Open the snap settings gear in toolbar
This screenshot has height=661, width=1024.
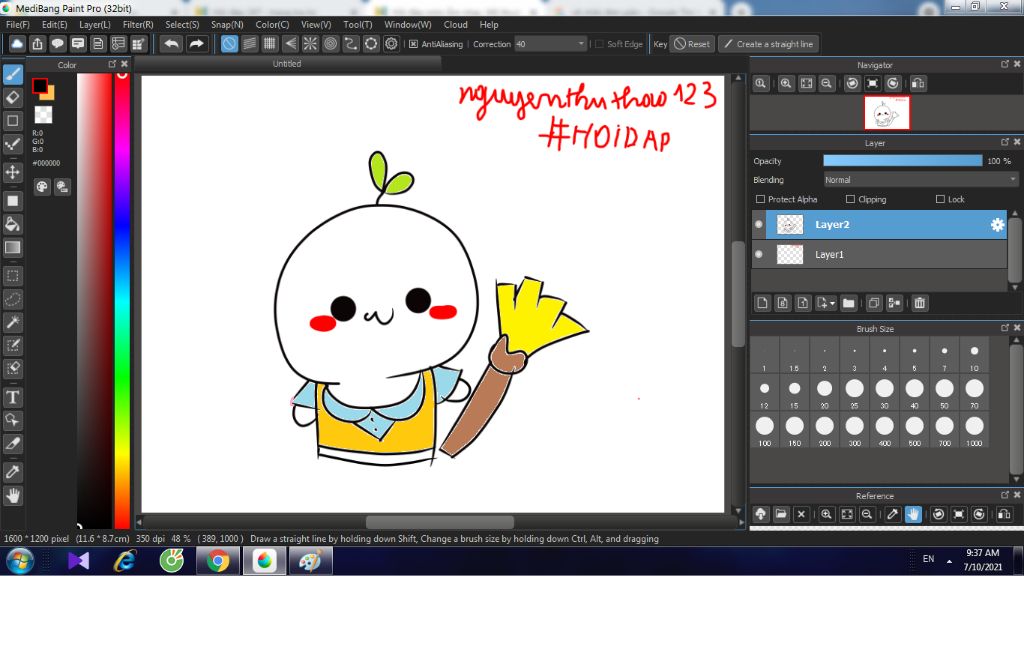point(391,44)
